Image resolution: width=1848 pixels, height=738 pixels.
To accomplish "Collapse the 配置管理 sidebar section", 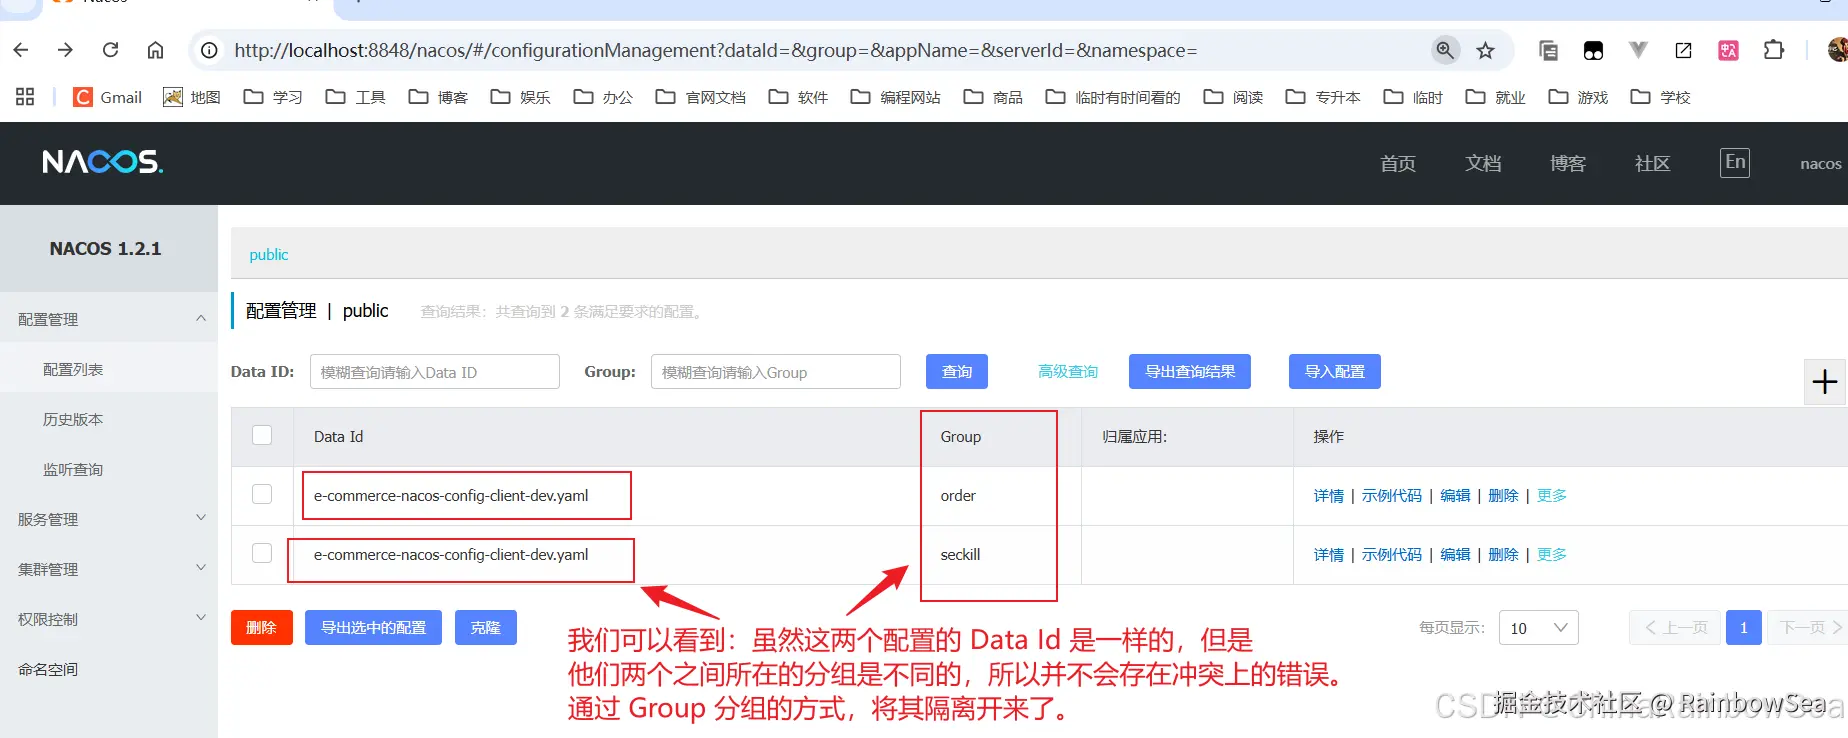I will pyautogui.click(x=109, y=319).
